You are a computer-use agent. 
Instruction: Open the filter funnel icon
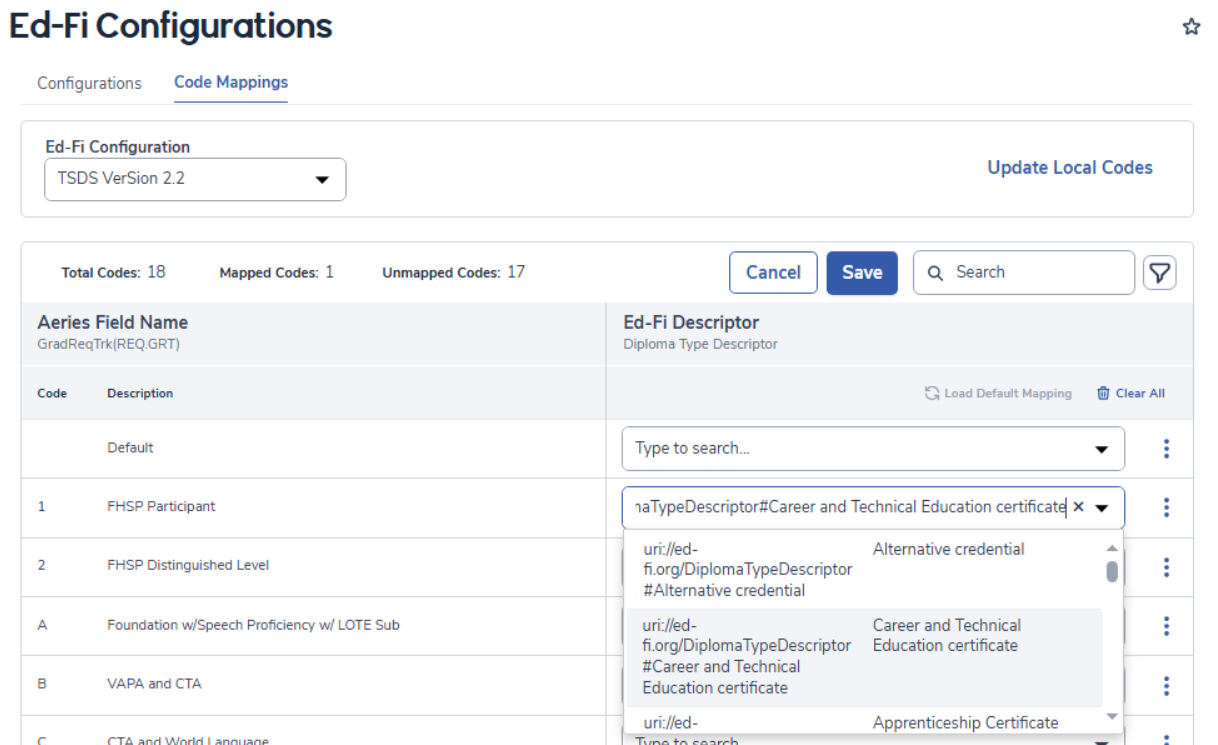pos(1159,272)
